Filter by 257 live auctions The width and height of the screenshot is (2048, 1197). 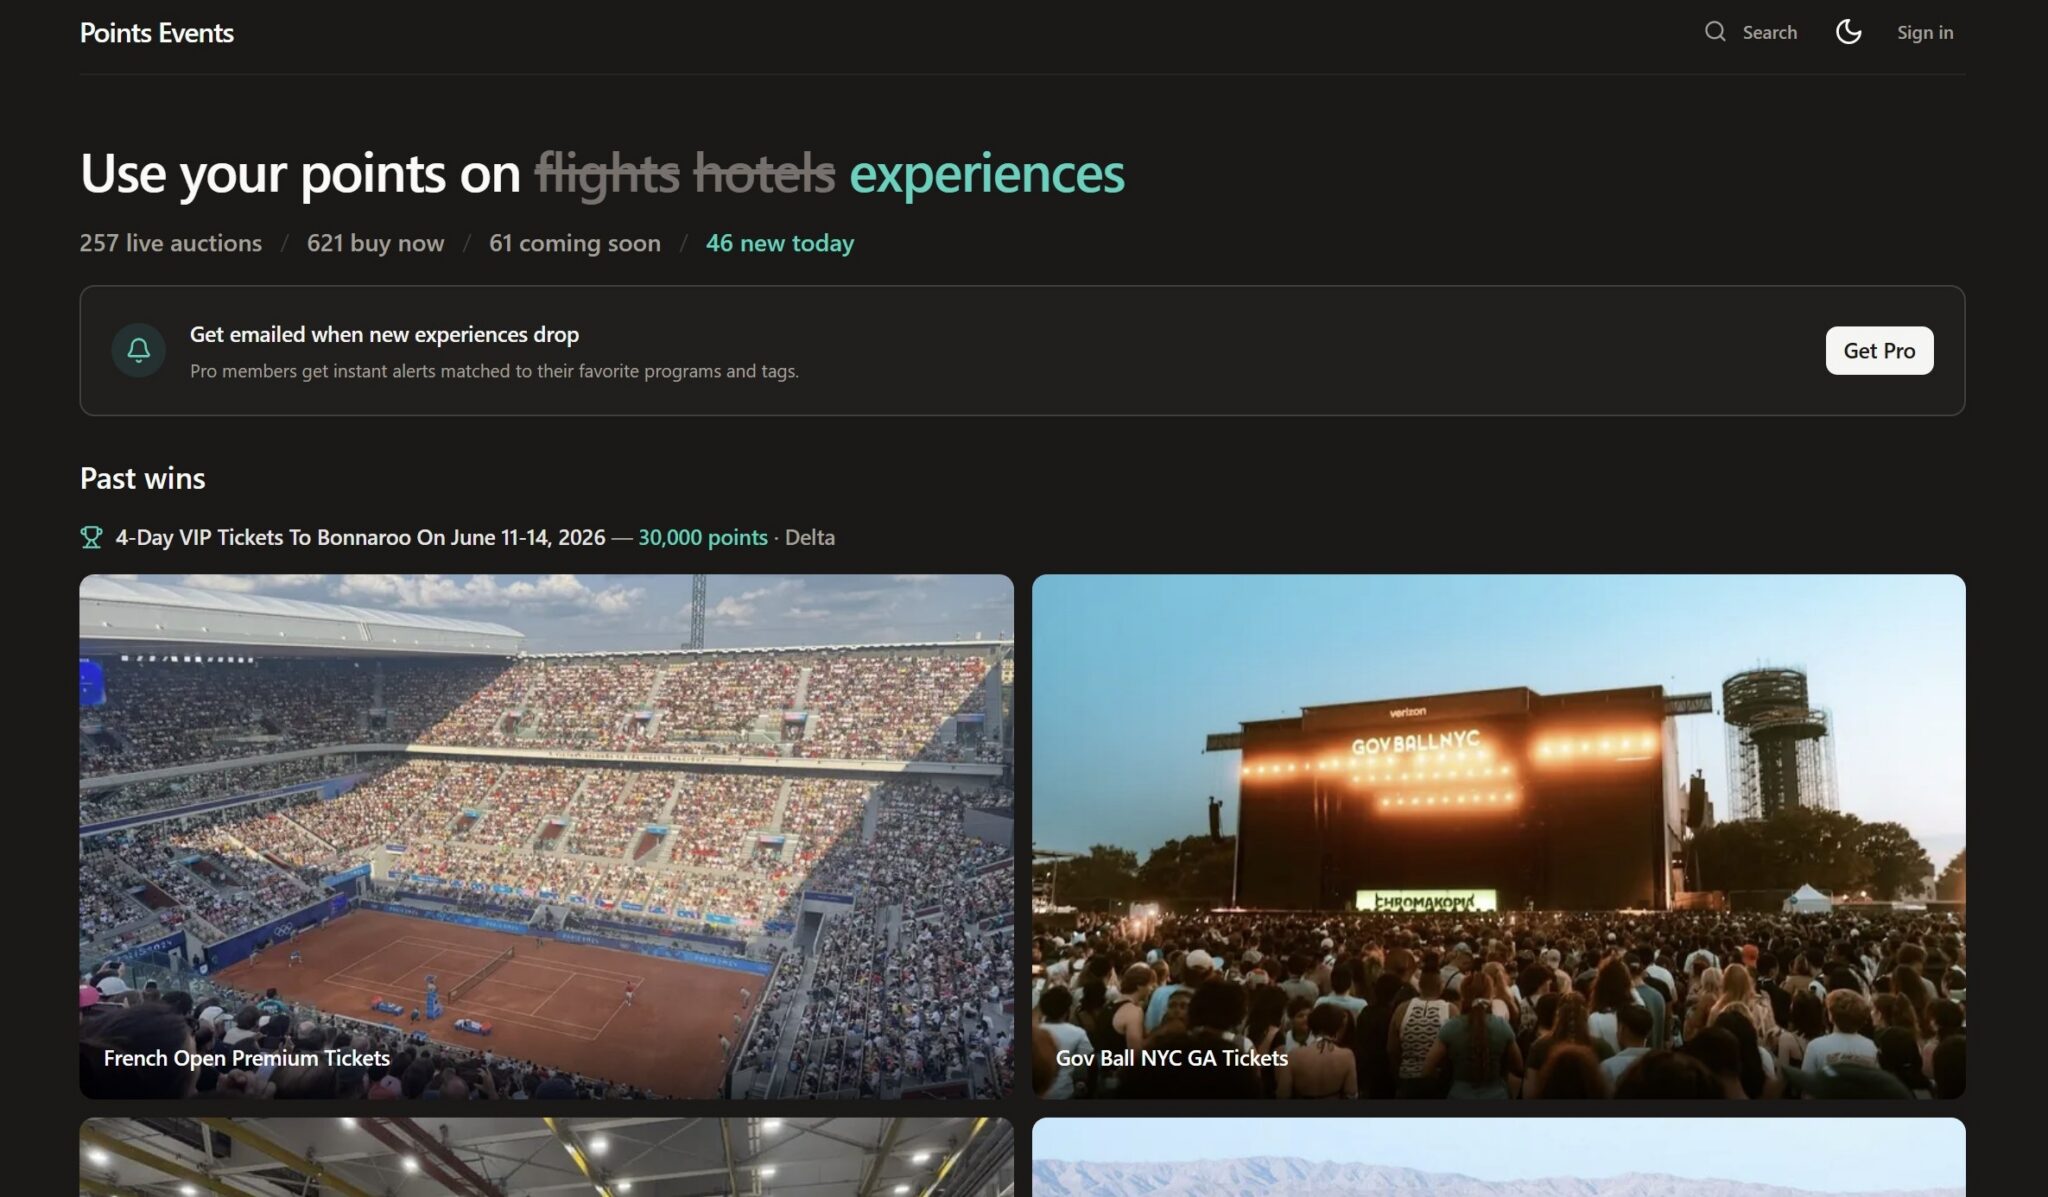[x=171, y=243]
